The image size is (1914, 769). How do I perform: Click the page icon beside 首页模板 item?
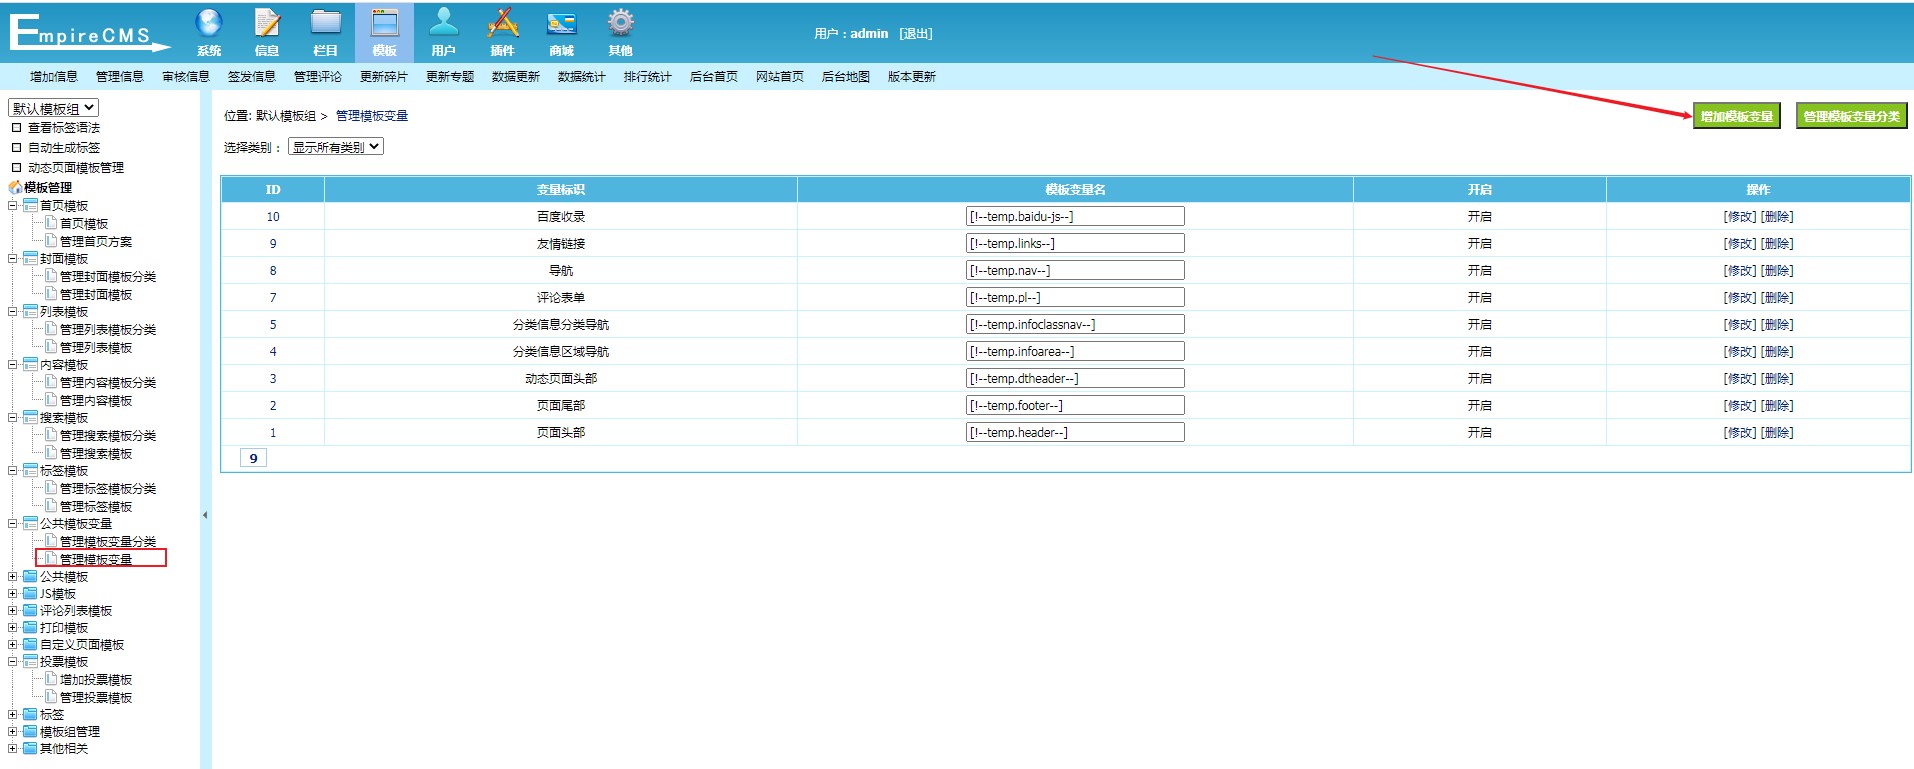51,223
